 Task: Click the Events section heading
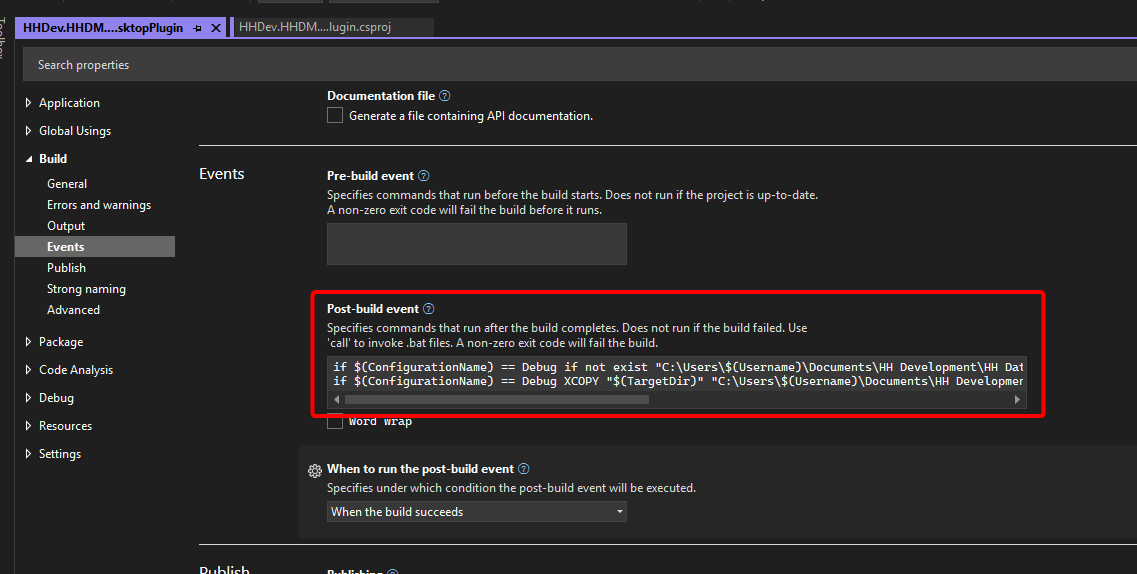222,174
